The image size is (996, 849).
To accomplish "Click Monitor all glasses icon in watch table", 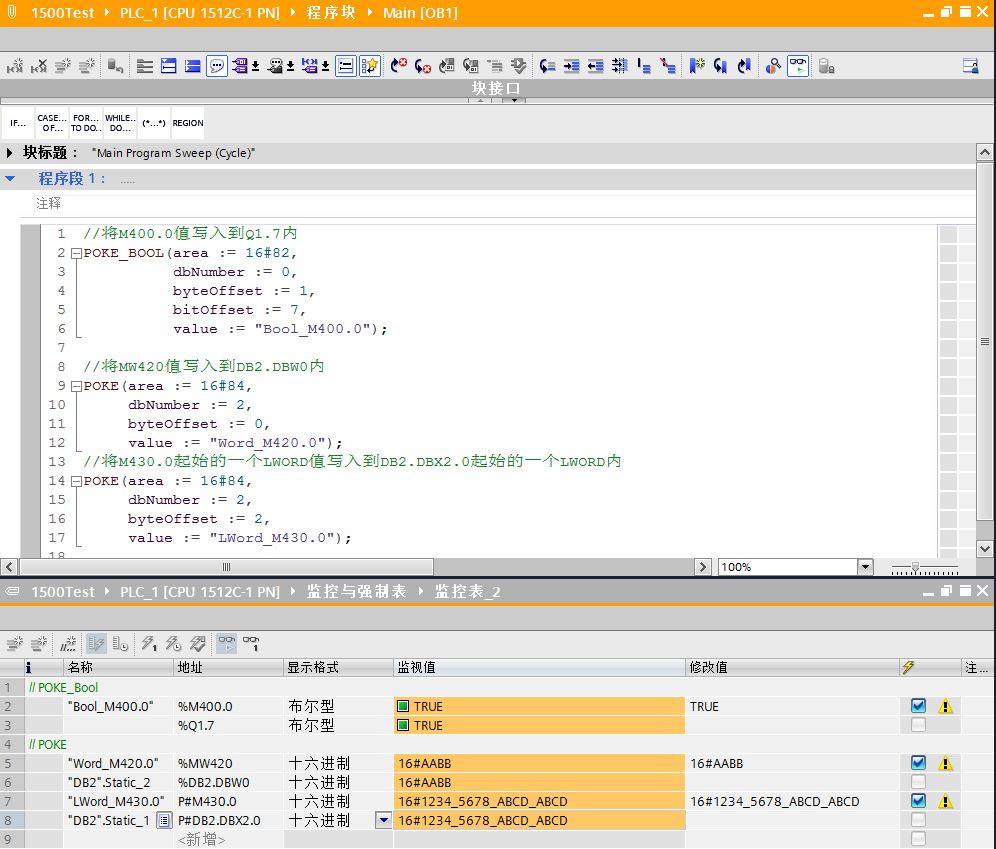I will click(227, 643).
